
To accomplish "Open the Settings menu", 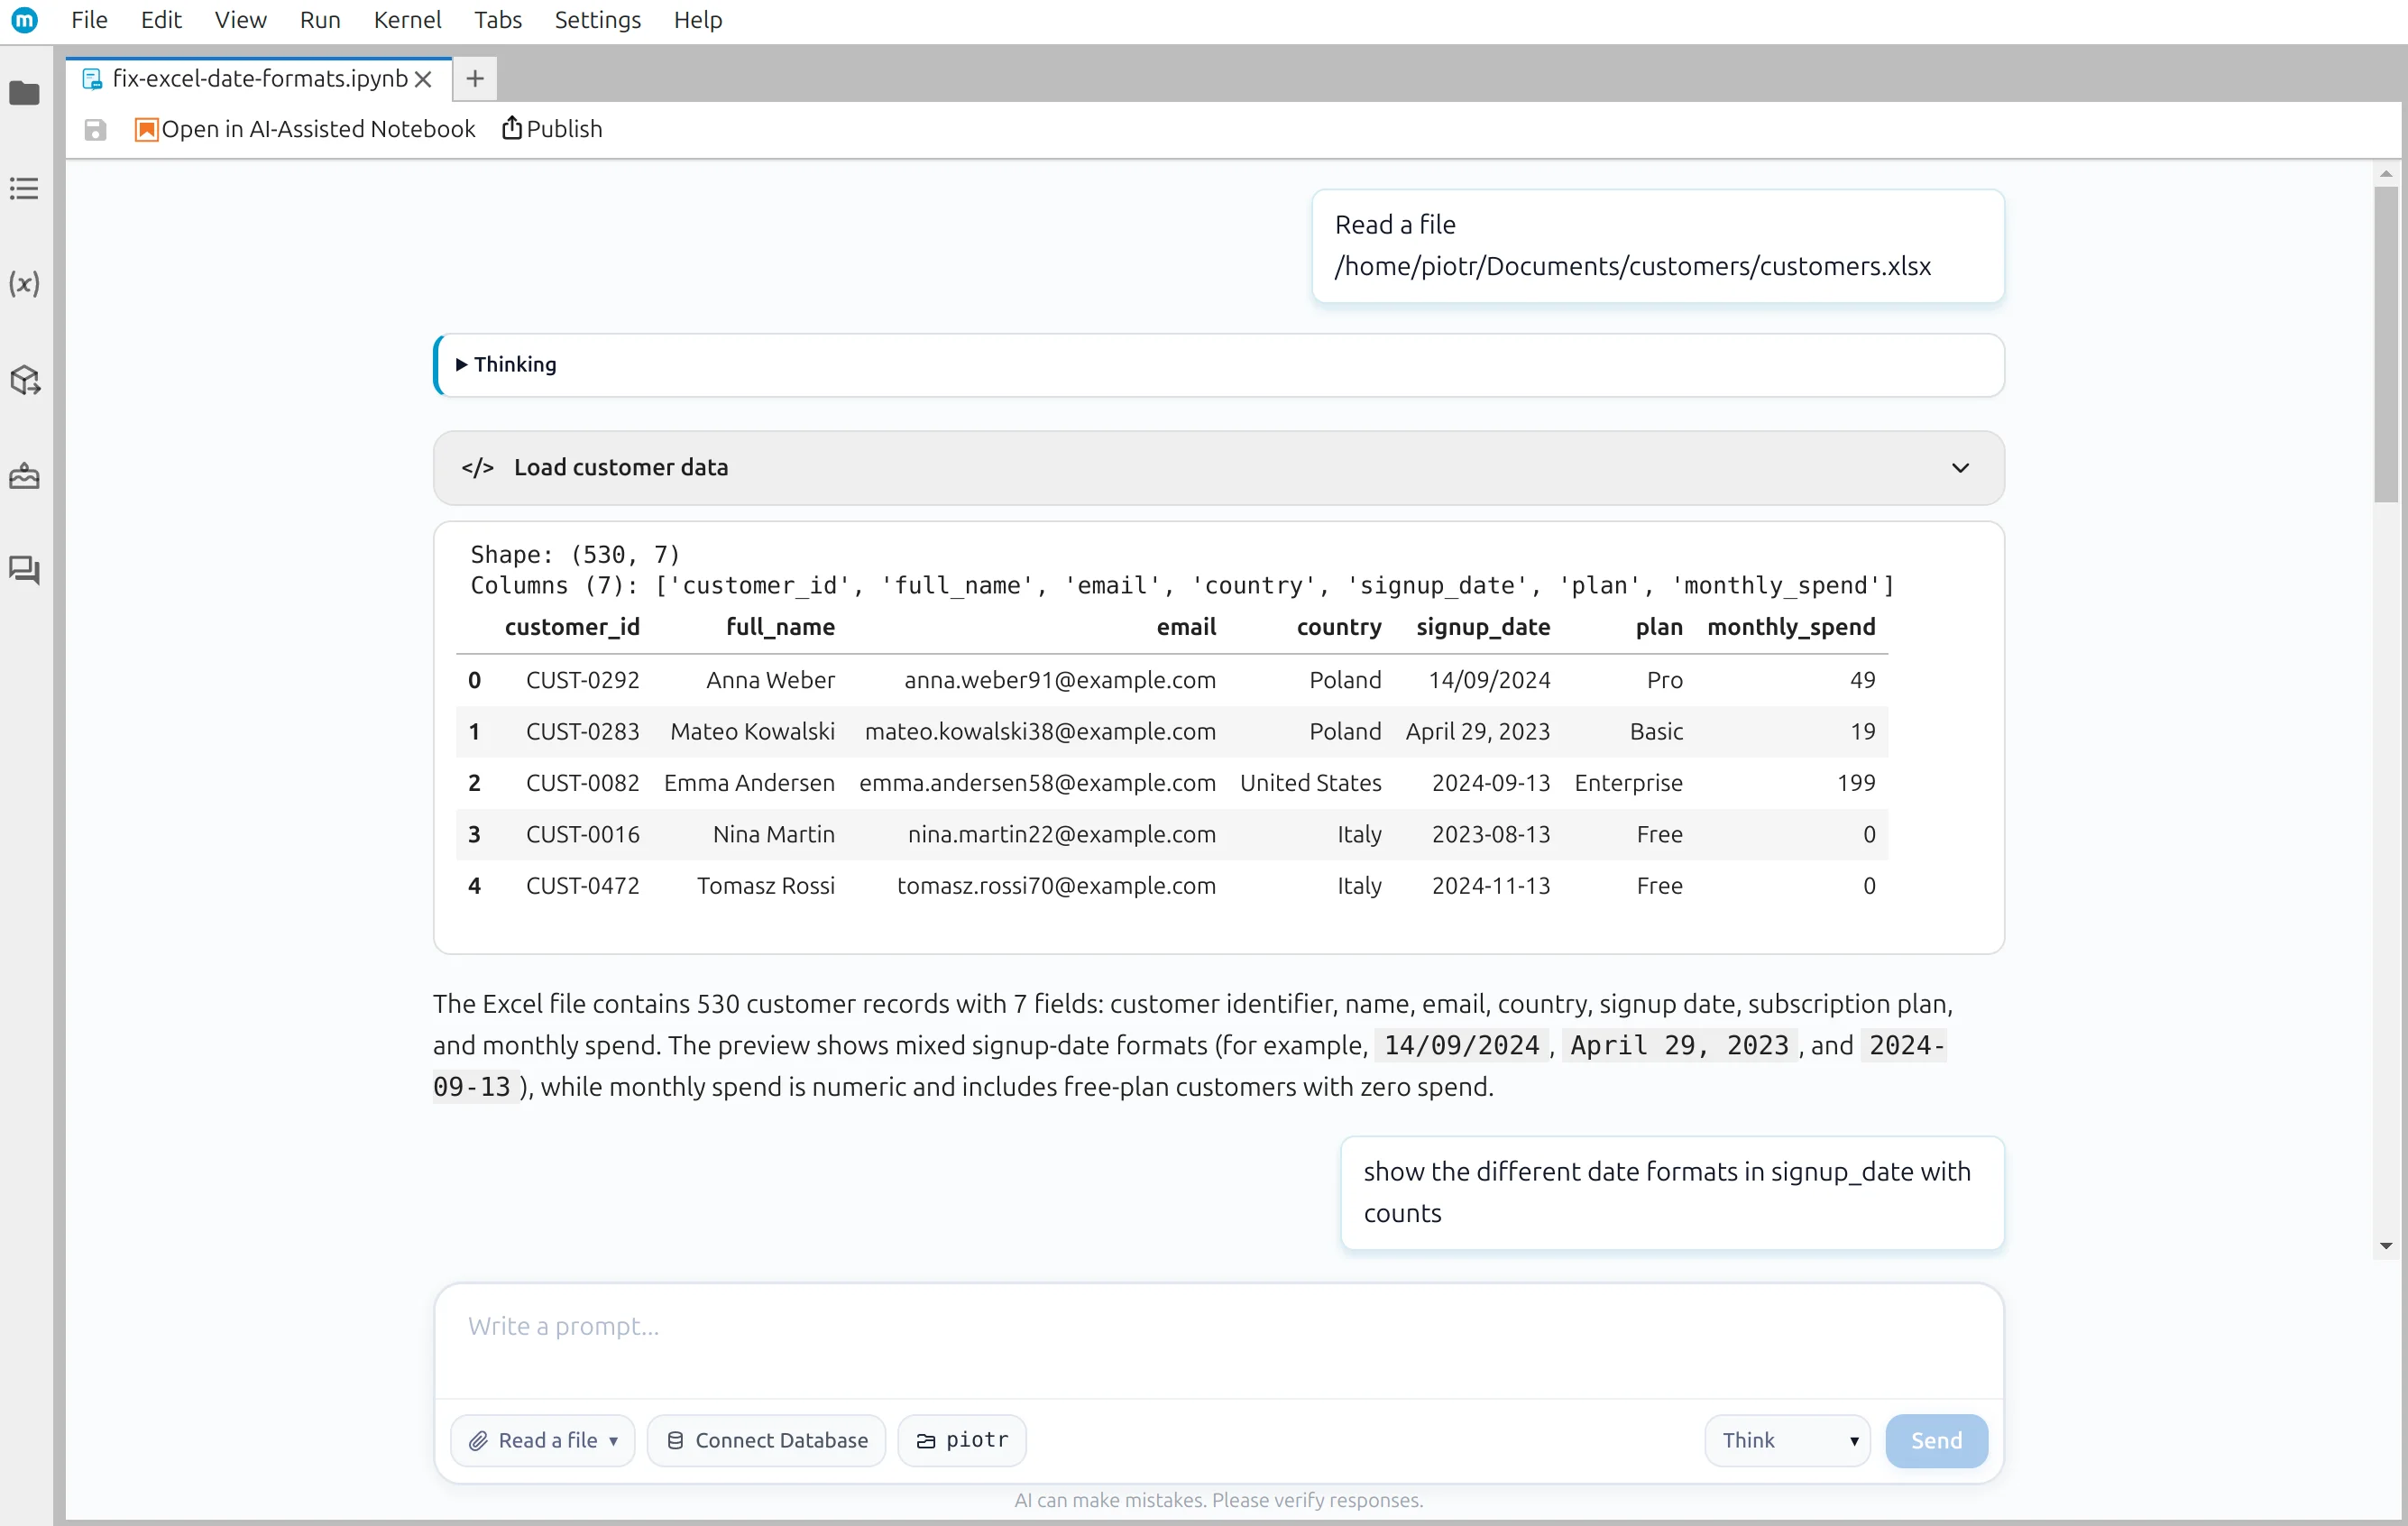I will tap(597, 20).
